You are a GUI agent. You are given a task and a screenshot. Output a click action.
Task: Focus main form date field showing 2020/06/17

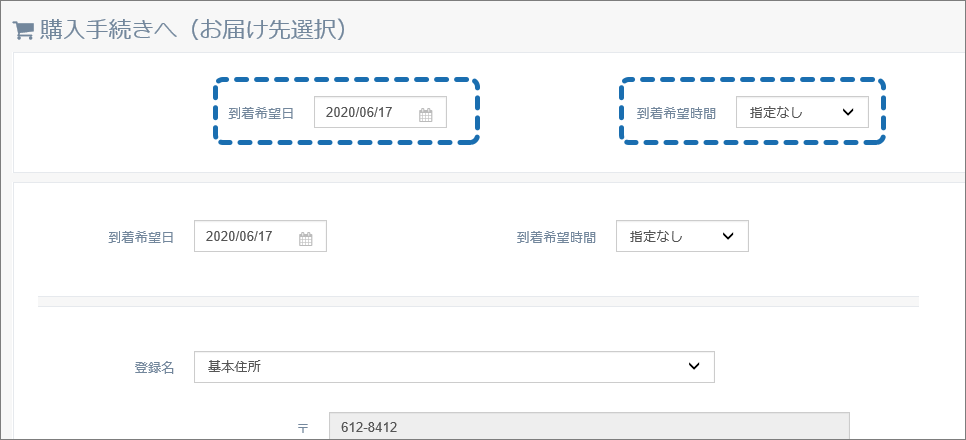tap(260, 236)
